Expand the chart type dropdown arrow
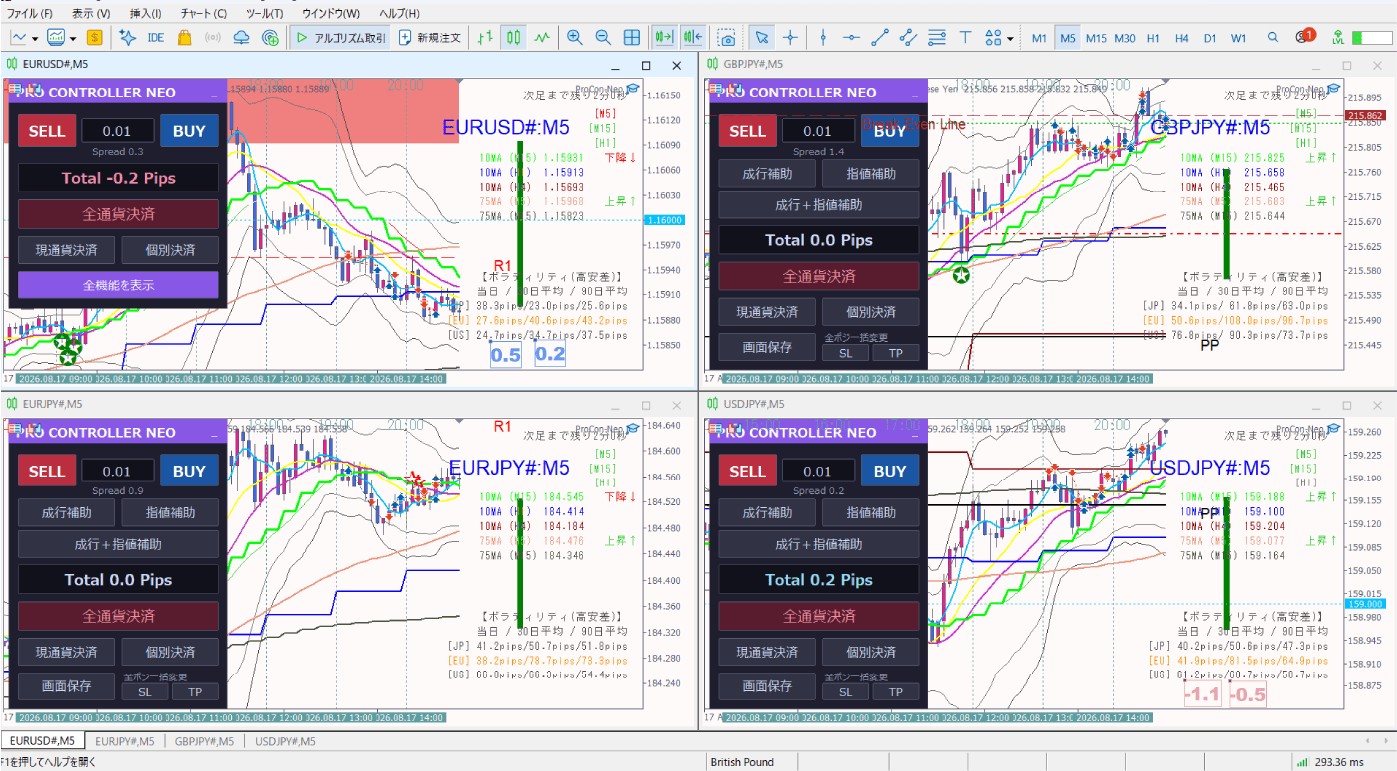1397x771 pixels. point(36,38)
